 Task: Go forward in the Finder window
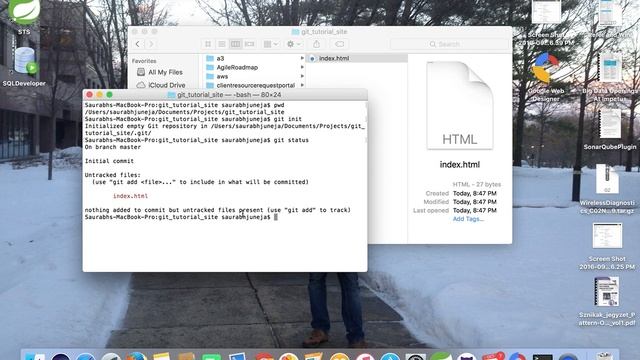pos(151,44)
